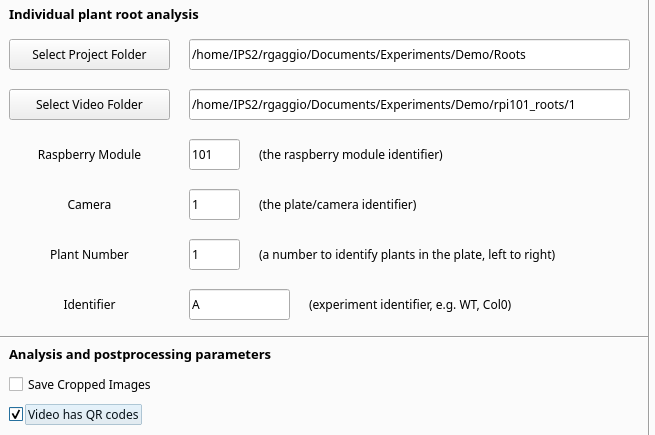Click the Camera identifier input box

coord(214,204)
